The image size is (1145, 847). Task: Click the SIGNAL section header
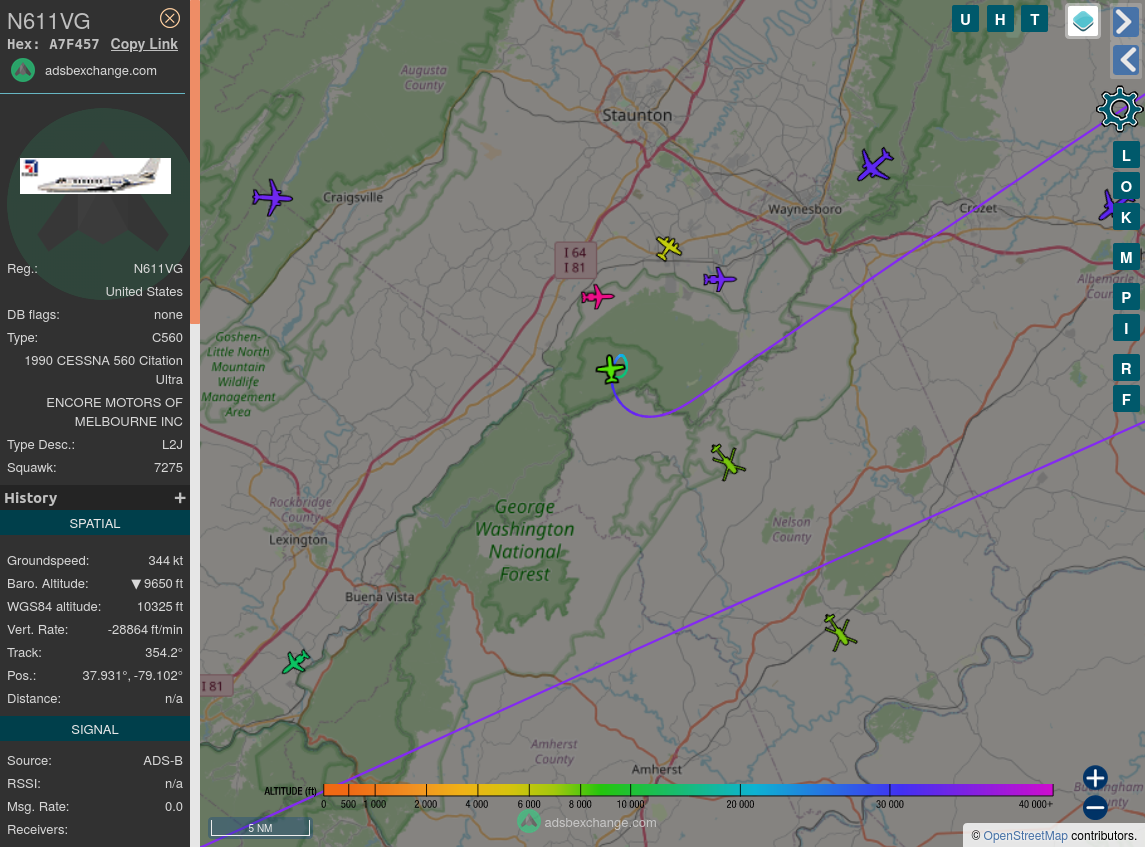coord(95,729)
